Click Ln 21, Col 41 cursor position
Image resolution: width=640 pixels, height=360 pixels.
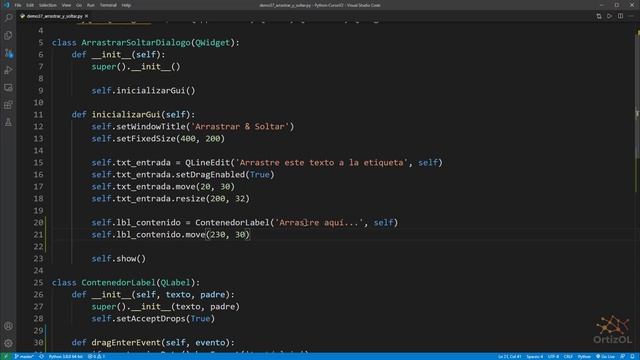pos(509,356)
